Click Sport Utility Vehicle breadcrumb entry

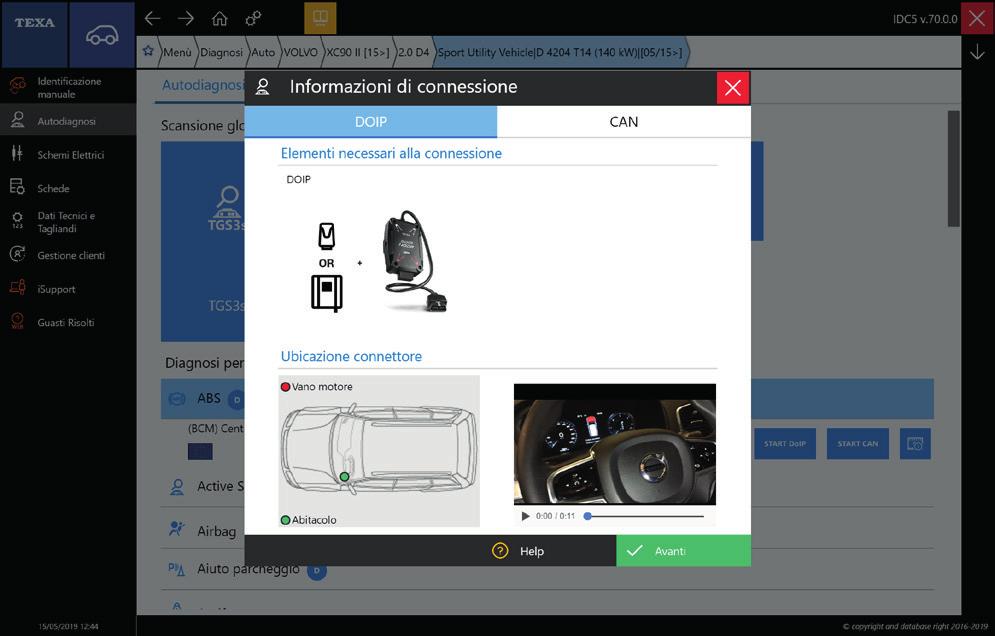pos(560,52)
